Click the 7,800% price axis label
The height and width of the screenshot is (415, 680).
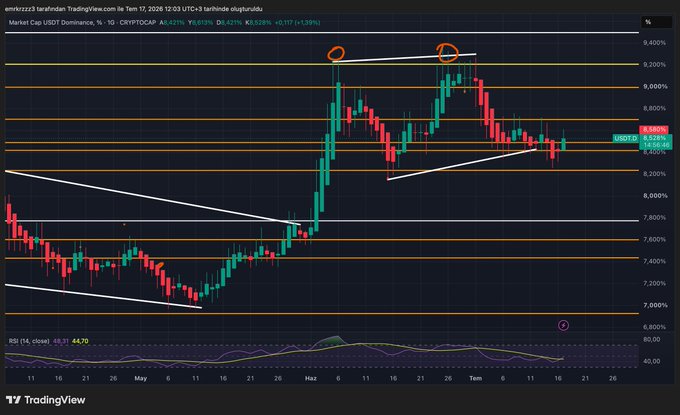(654, 218)
